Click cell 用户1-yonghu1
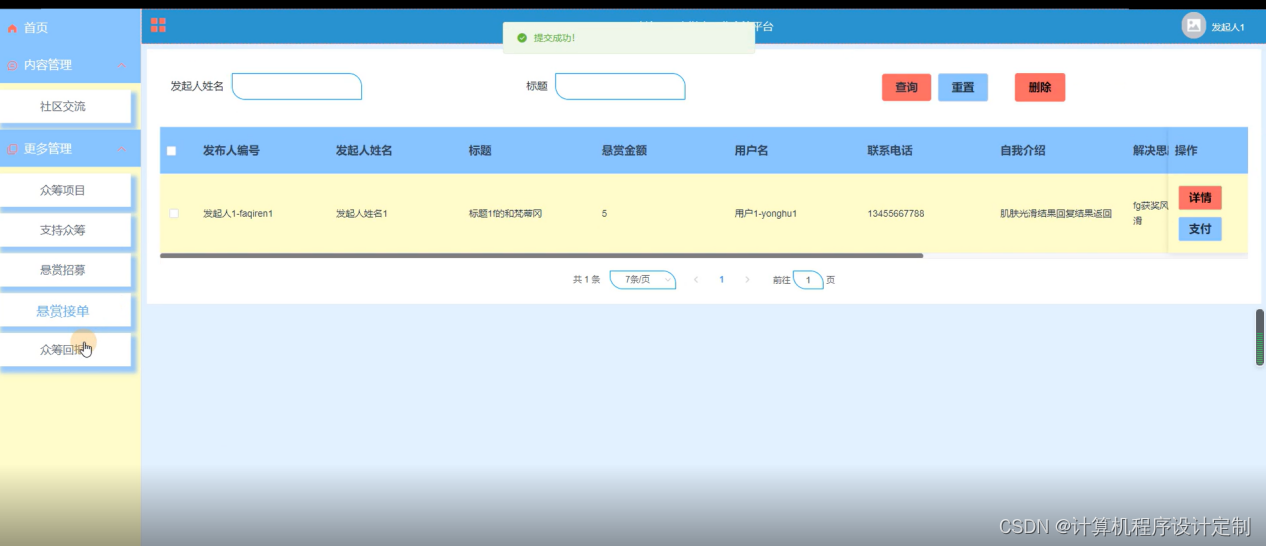The image size is (1266, 546). click(x=766, y=214)
